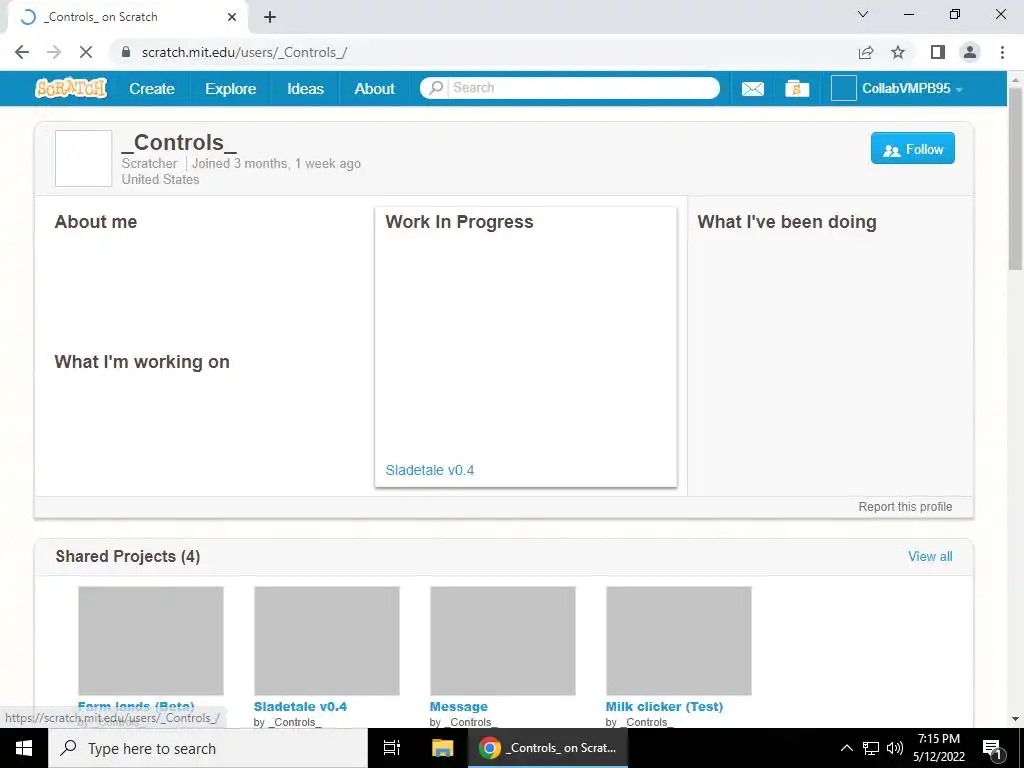Click the volume speaker icon

pyautogui.click(x=895, y=748)
